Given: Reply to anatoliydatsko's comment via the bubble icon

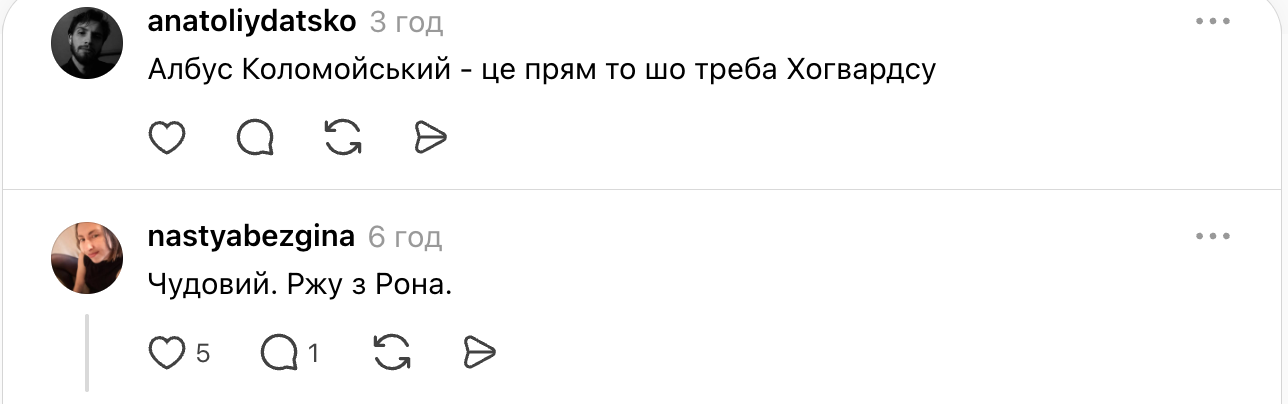Looking at the screenshot, I should click(255, 139).
